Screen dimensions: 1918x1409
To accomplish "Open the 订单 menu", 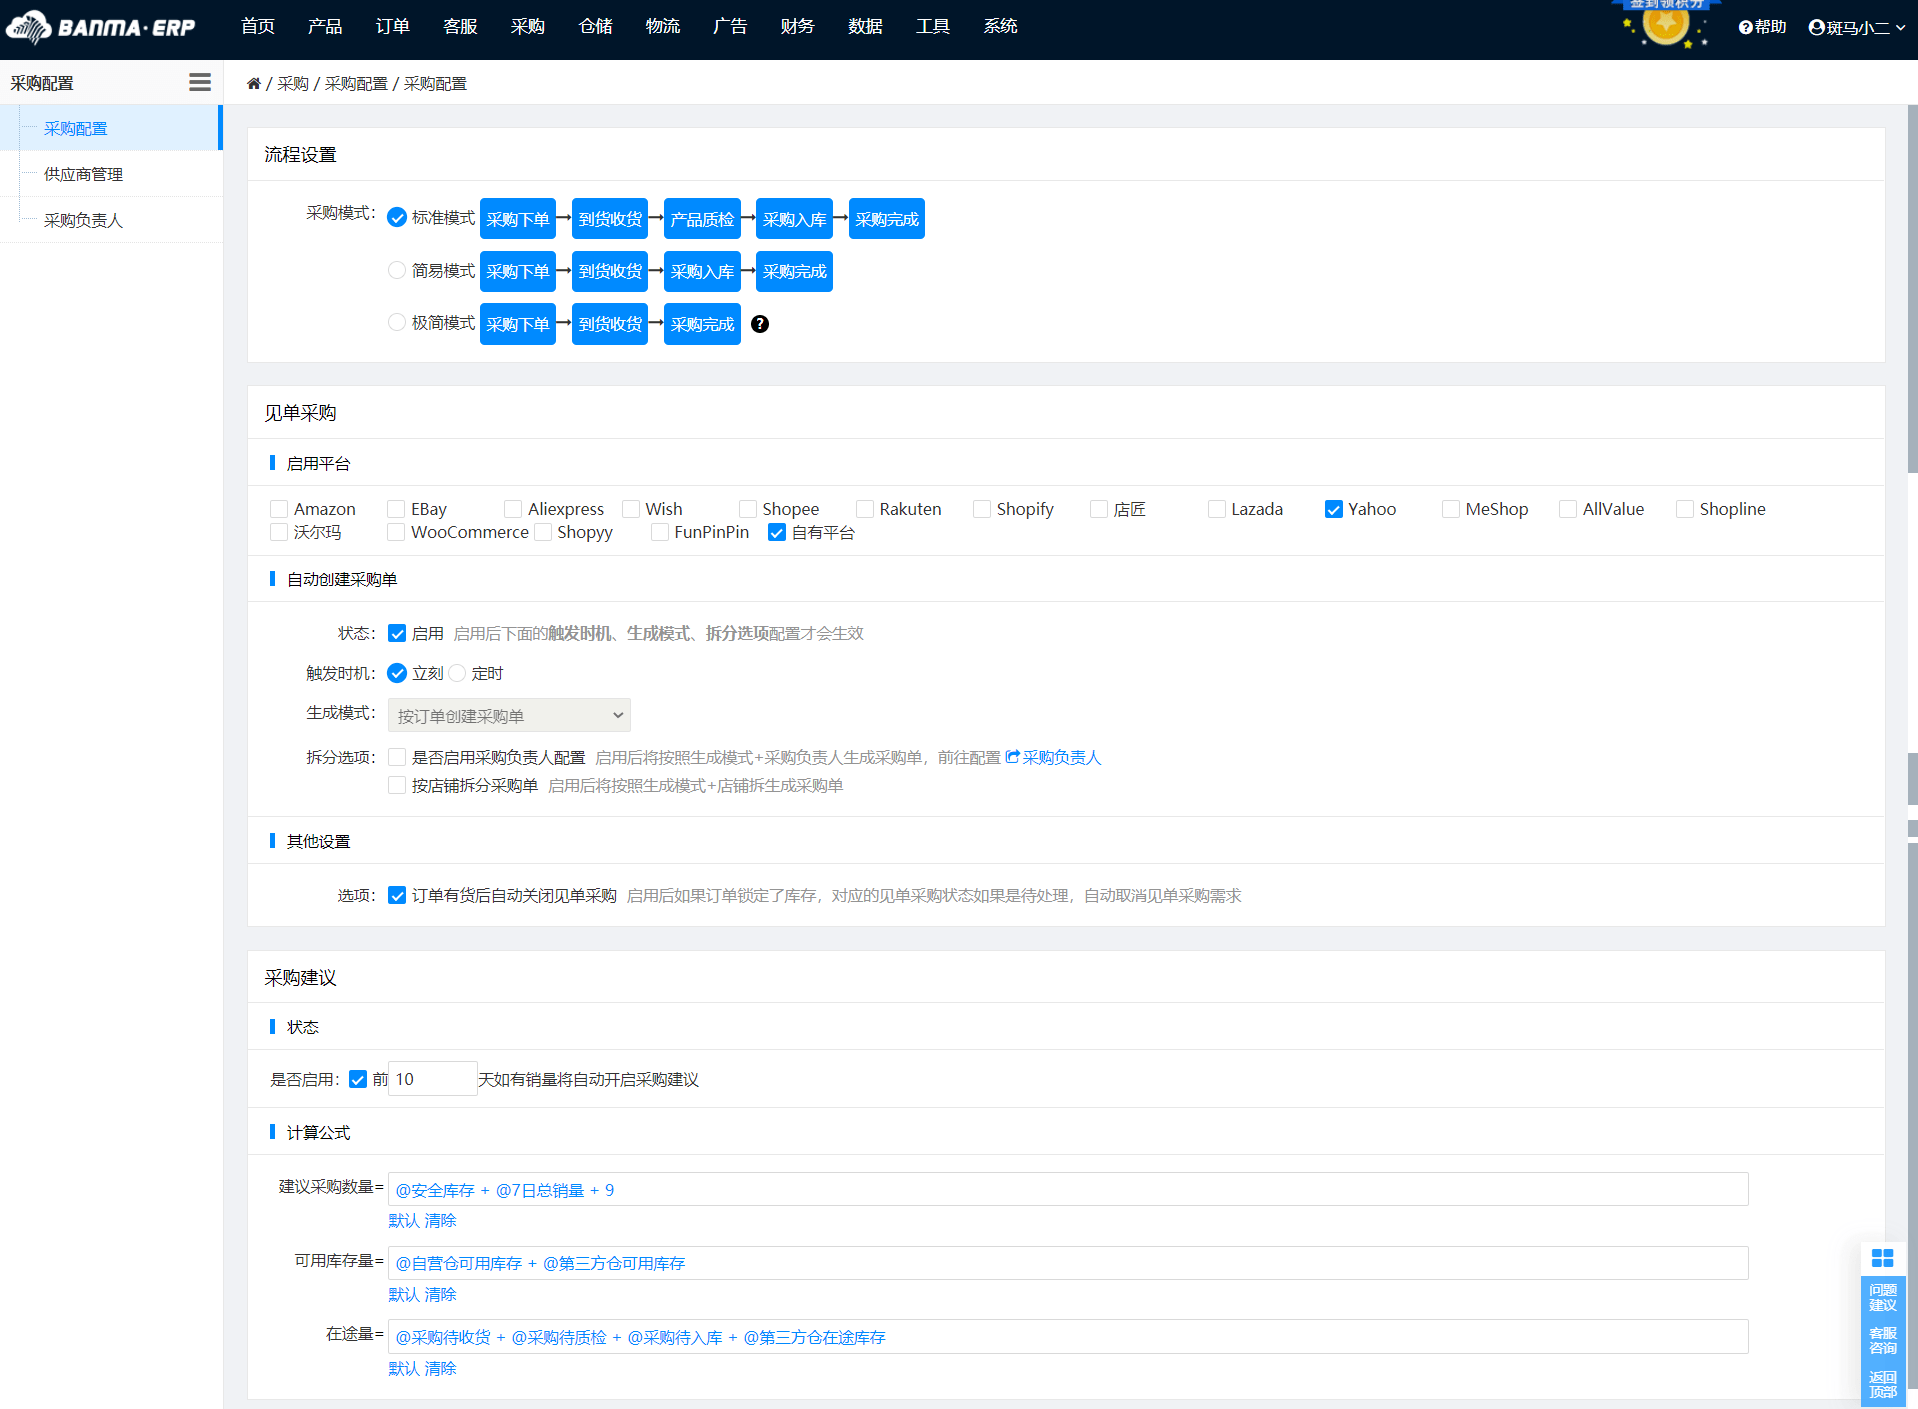I will point(393,26).
